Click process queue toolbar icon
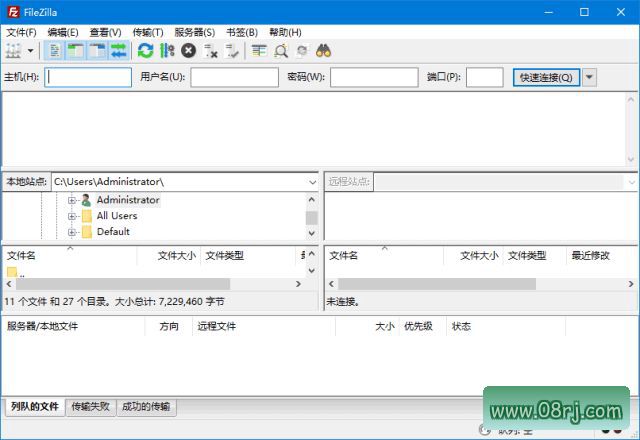 [x=167, y=50]
